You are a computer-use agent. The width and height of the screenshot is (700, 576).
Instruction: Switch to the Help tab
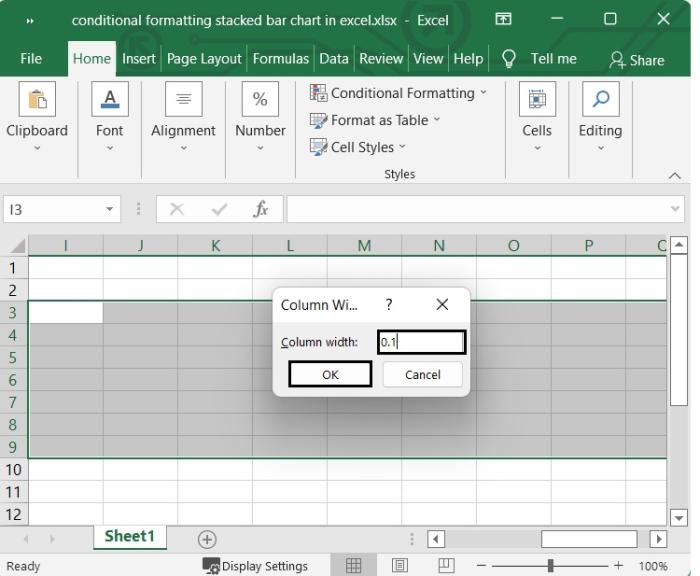pos(468,58)
